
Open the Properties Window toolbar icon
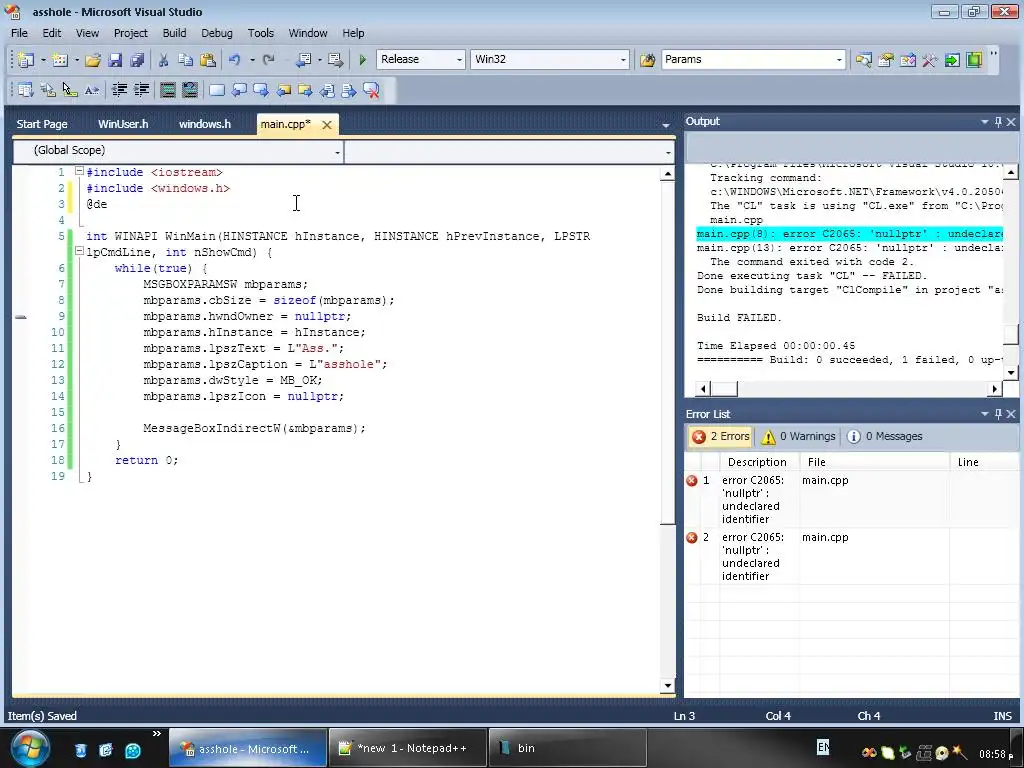tap(886, 60)
